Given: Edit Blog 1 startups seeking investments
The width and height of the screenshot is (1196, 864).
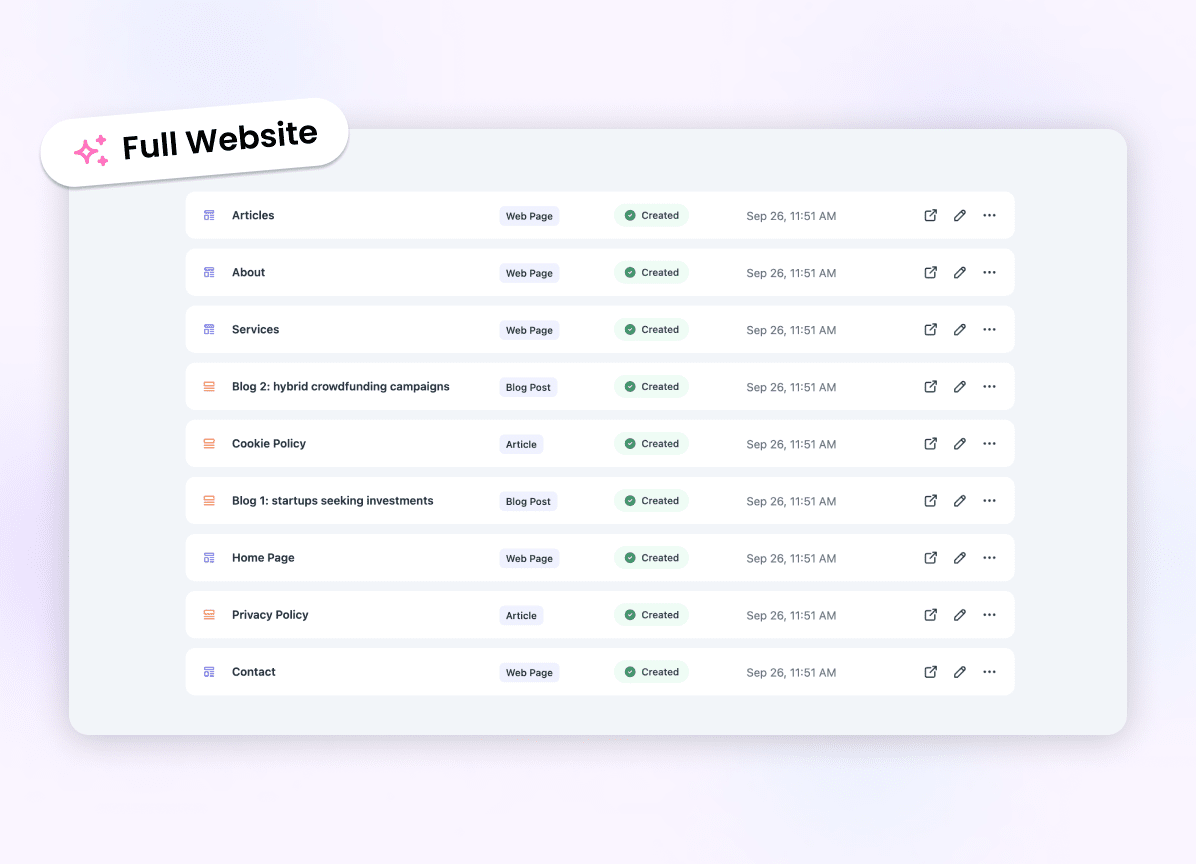Looking at the screenshot, I should [960, 500].
